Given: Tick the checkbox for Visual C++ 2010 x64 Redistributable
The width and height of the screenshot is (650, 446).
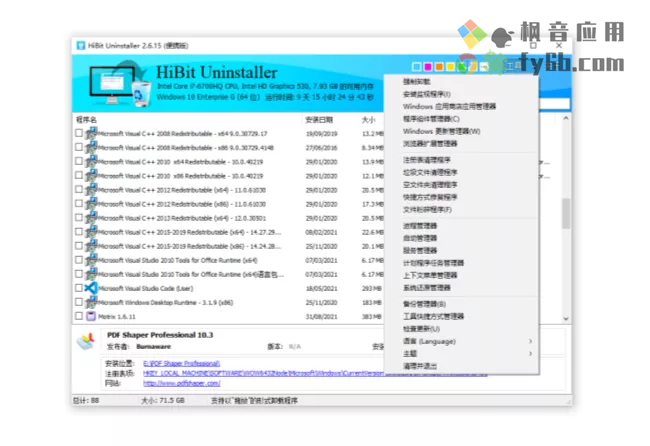Looking at the screenshot, I should pyautogui.click(x=79, y=161).
